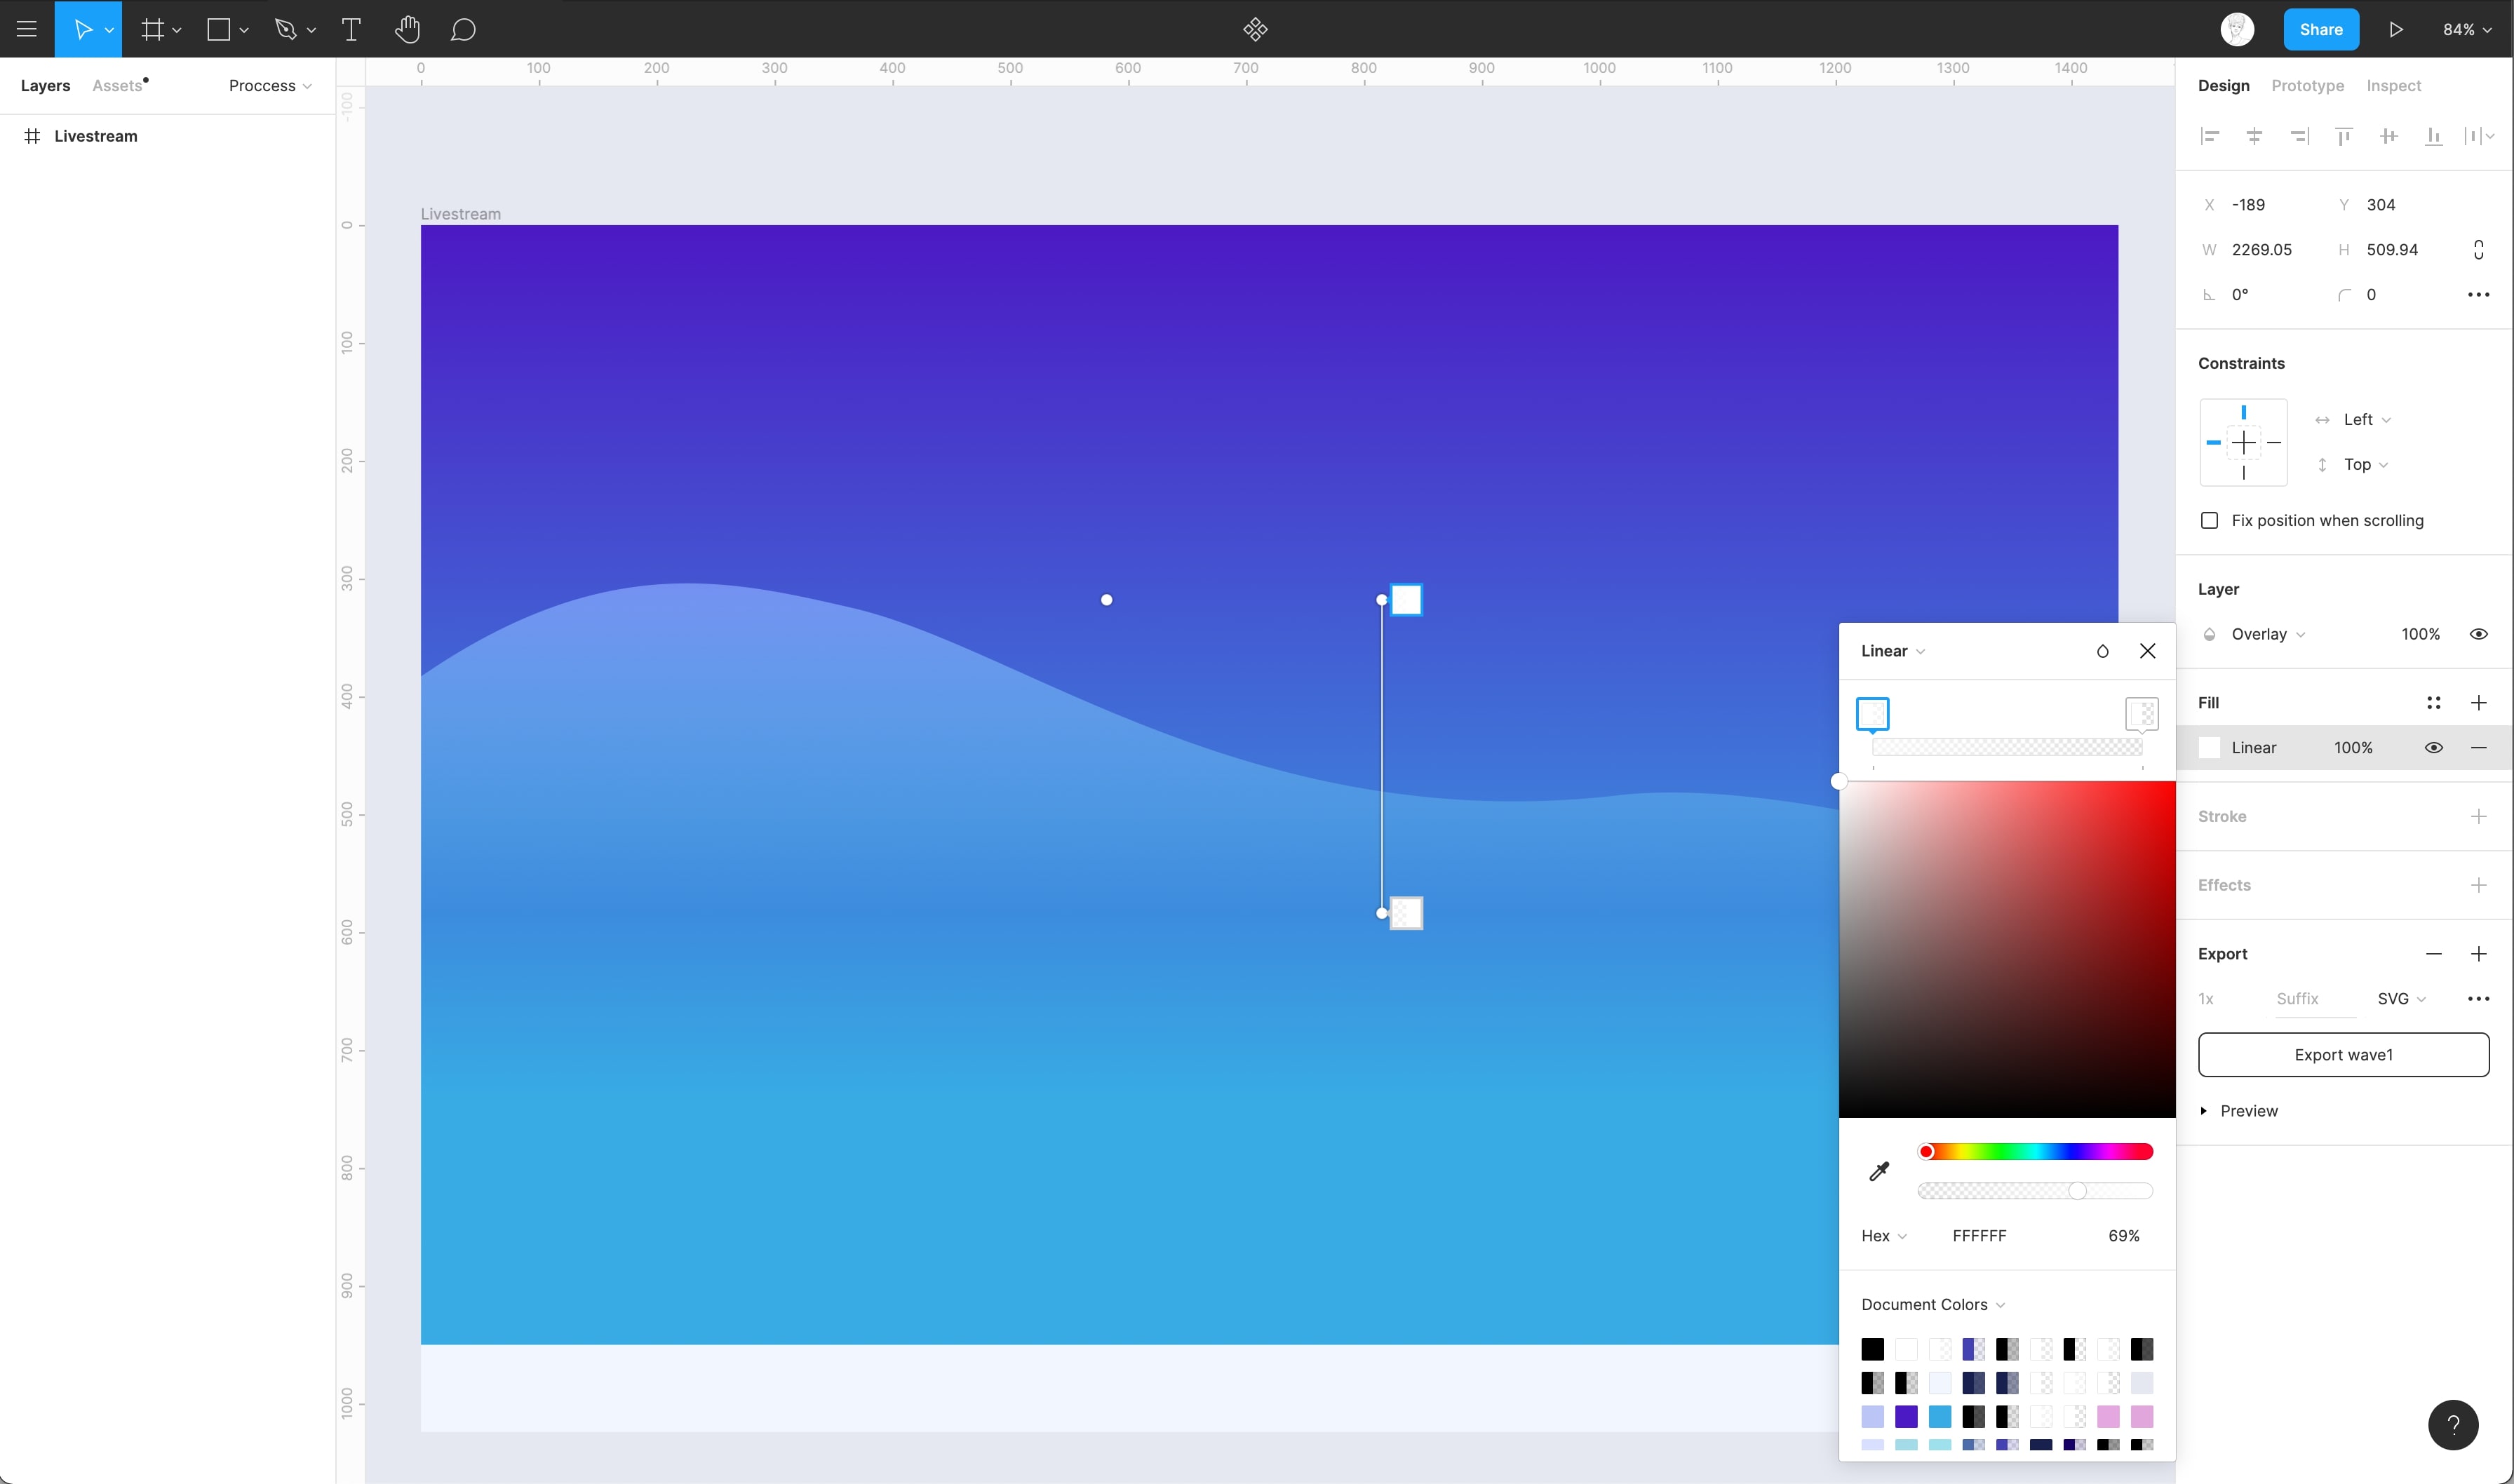Toggle layer visibility eye next to Overlay
2514x1484 pixels.
(2479, 633)
